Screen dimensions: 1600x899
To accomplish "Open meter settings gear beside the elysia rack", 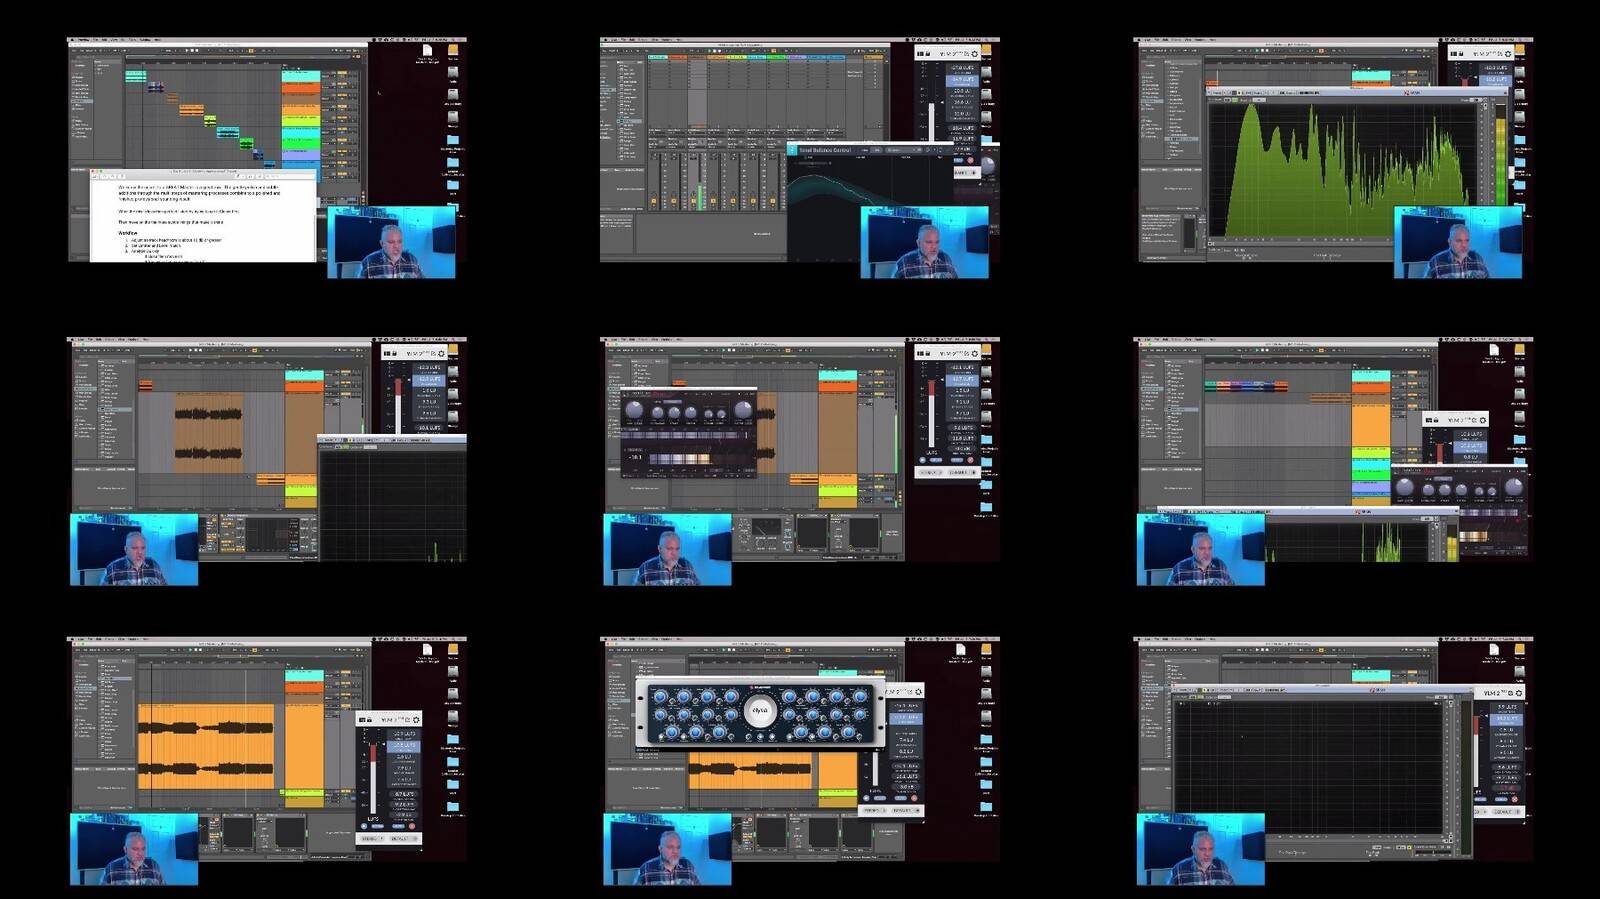I will click(919, 691).
